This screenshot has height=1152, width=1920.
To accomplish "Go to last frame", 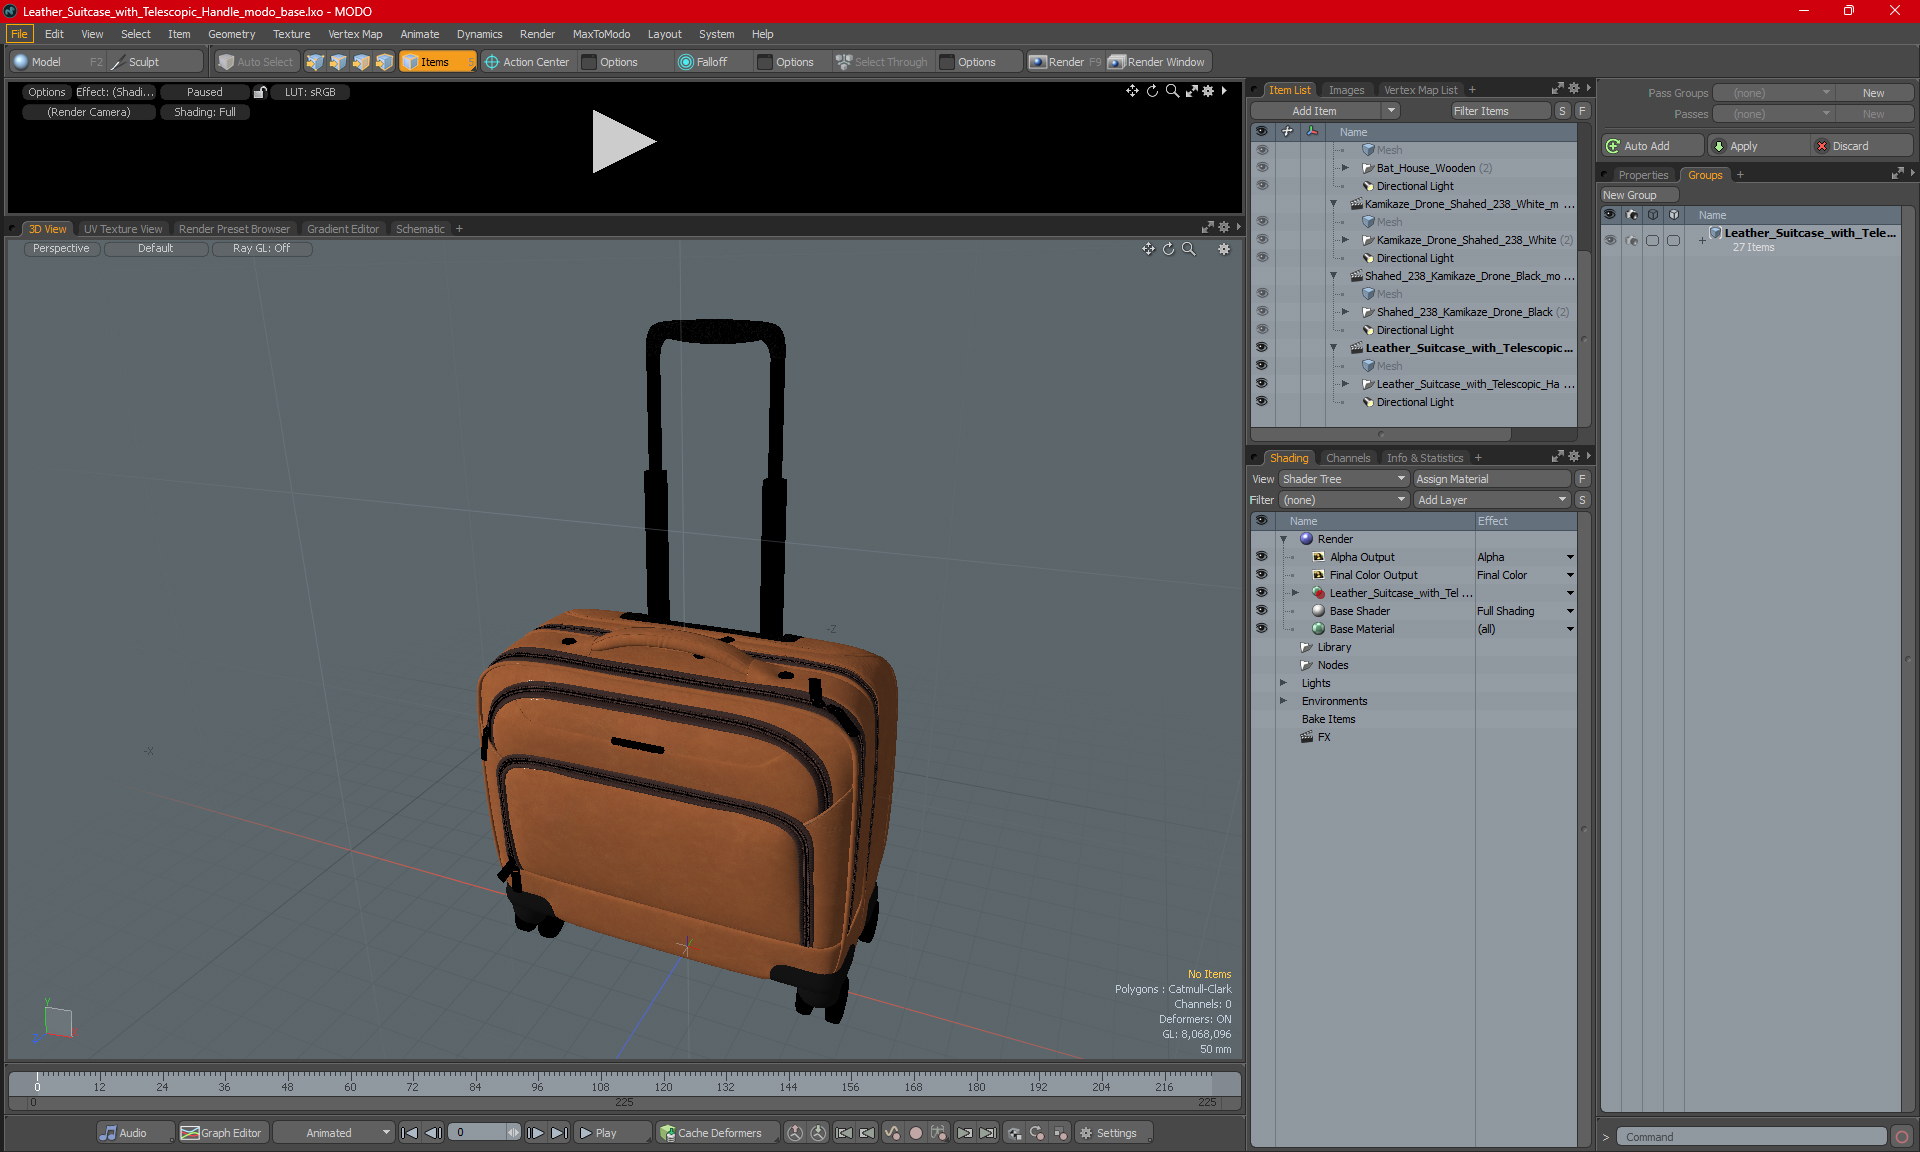I will click(x=559, y=1133).
